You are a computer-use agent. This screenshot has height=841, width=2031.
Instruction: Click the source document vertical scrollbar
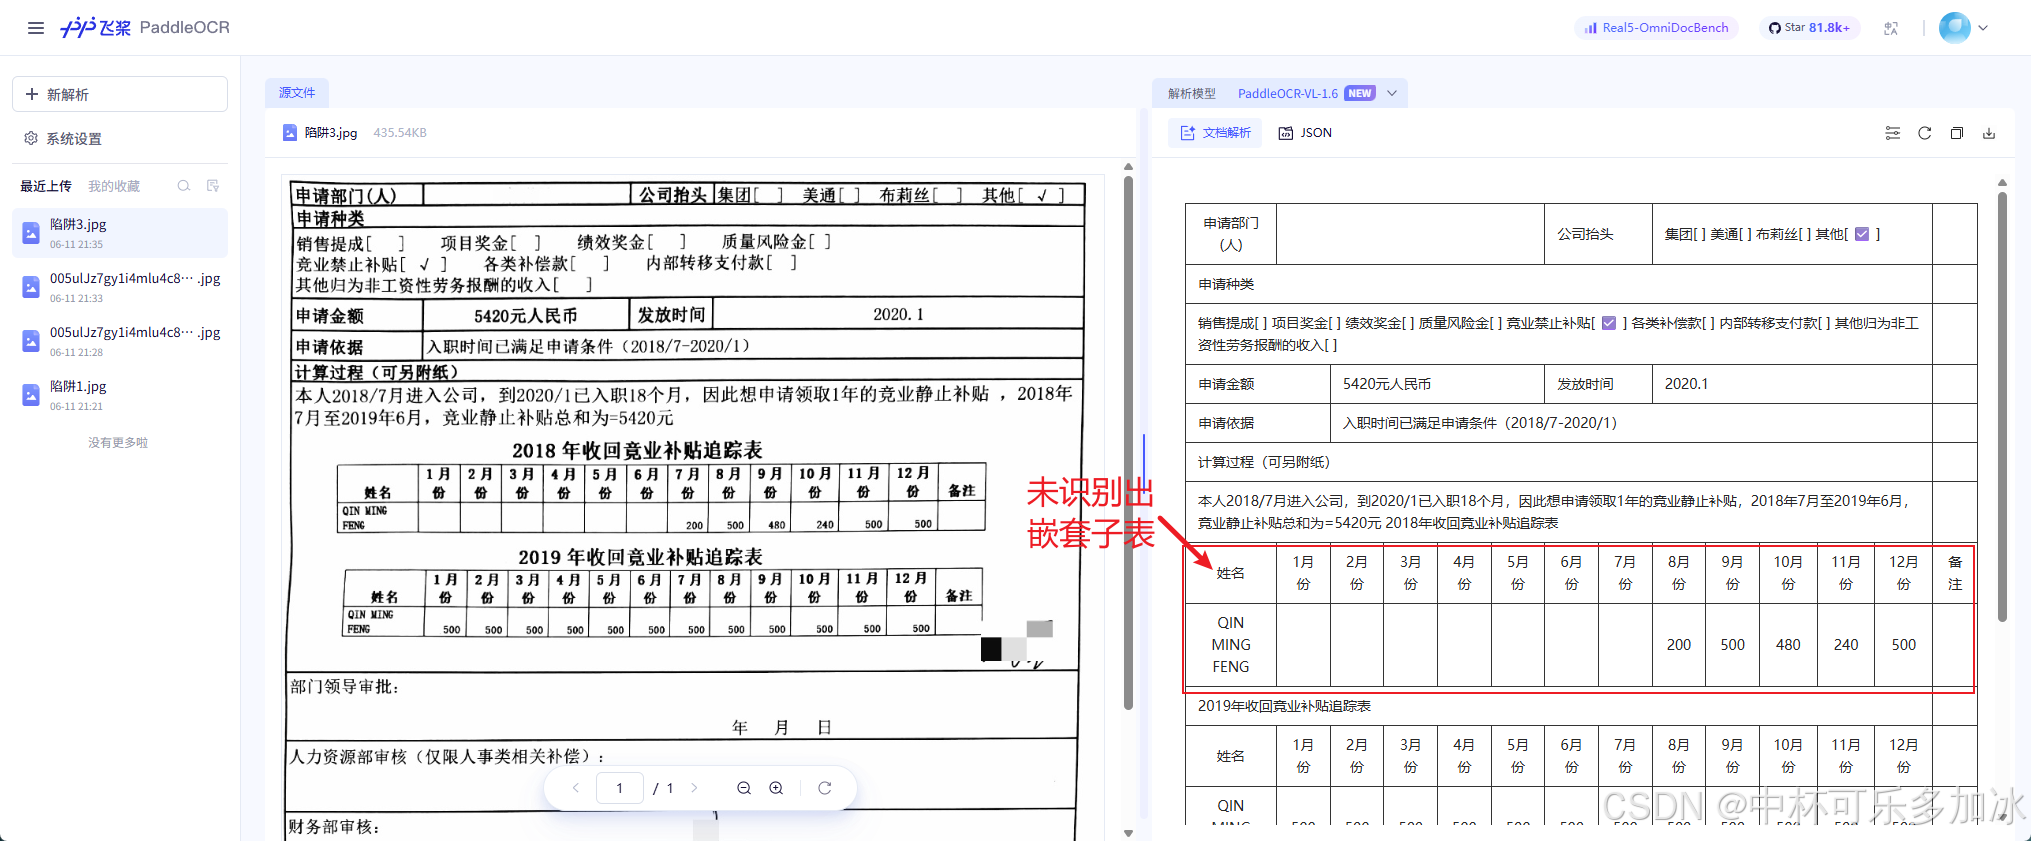[x=1128, y=443]
